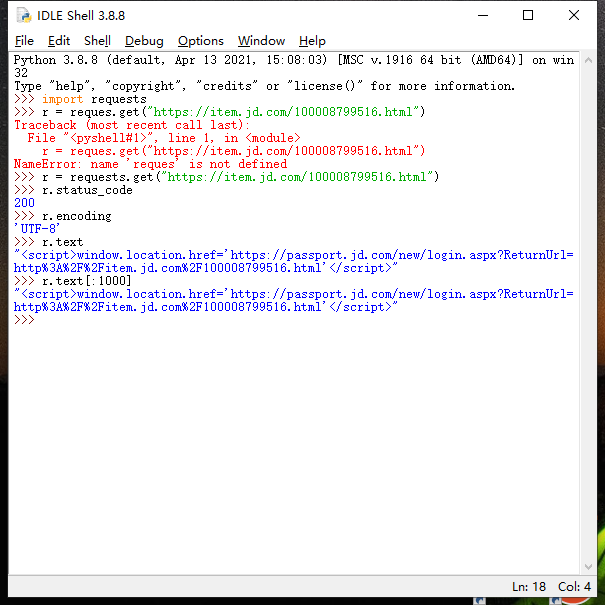Click the 'Type "help"' information line

pos(264,86)
